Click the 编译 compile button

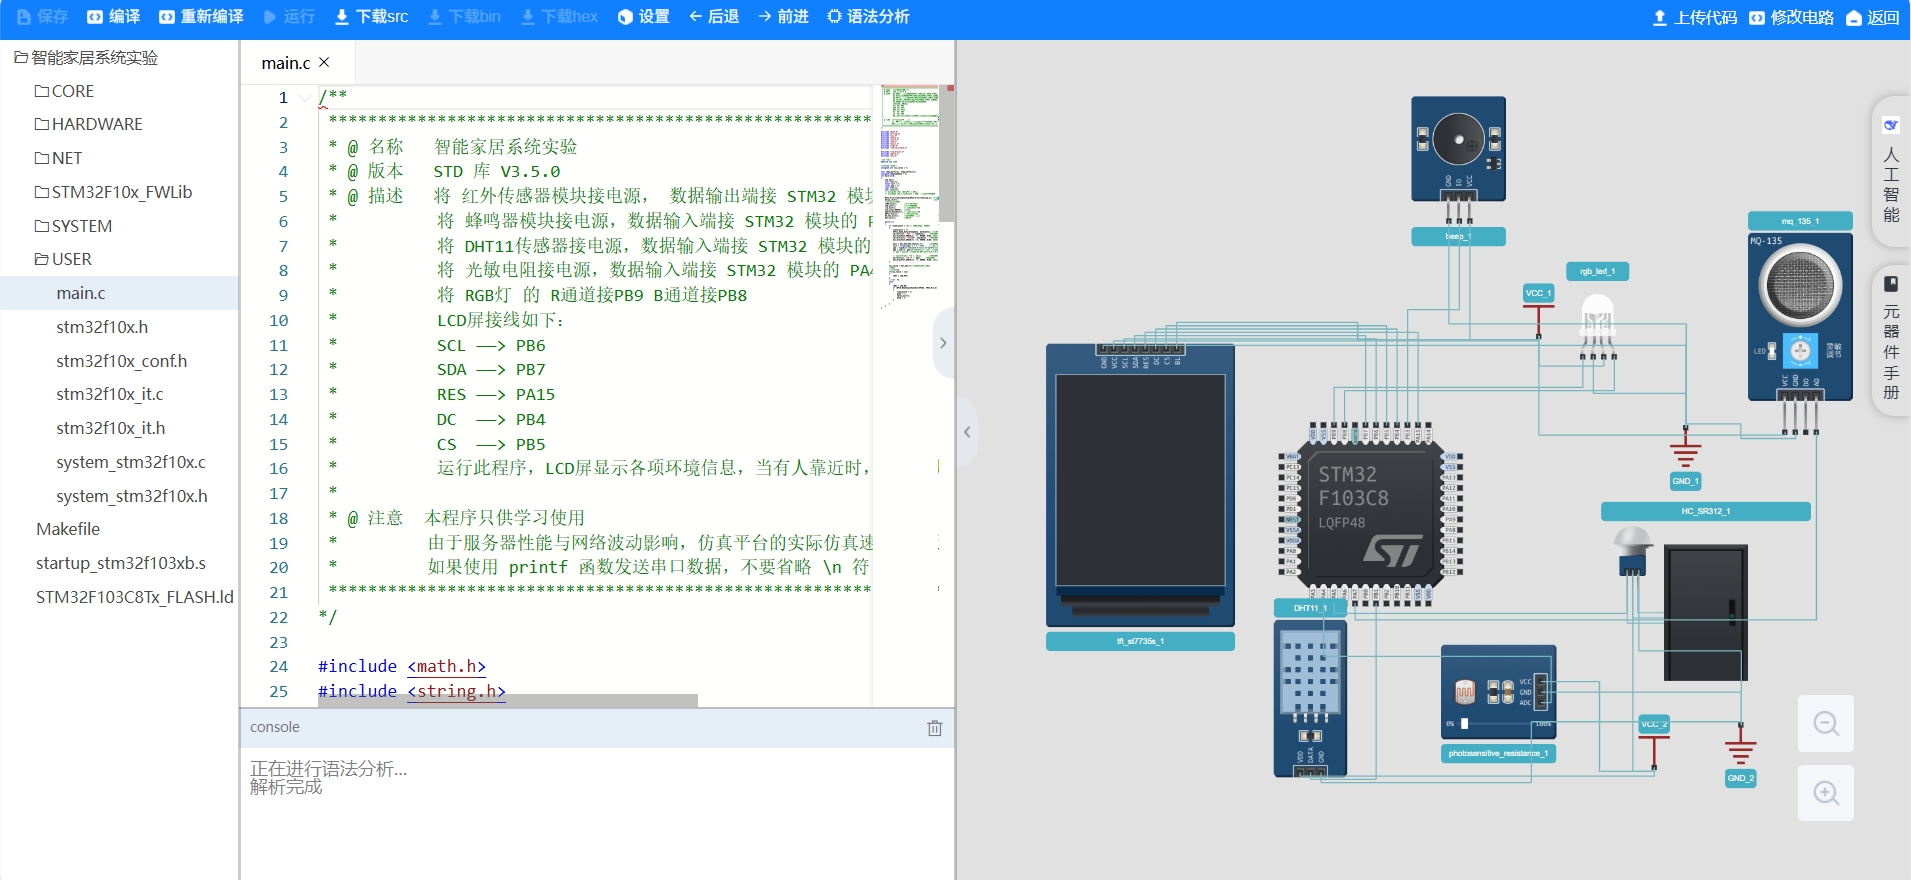113,17
